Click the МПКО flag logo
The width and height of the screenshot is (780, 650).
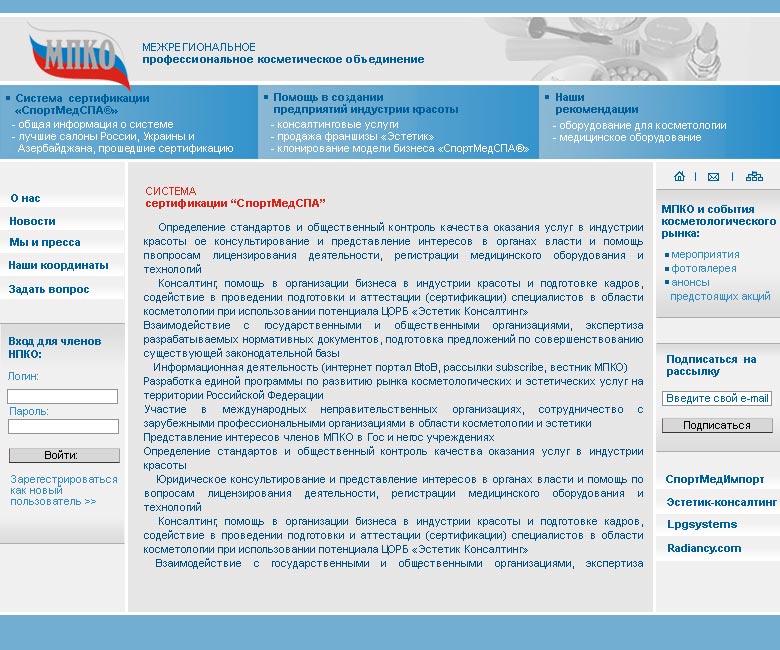point(80,56)
